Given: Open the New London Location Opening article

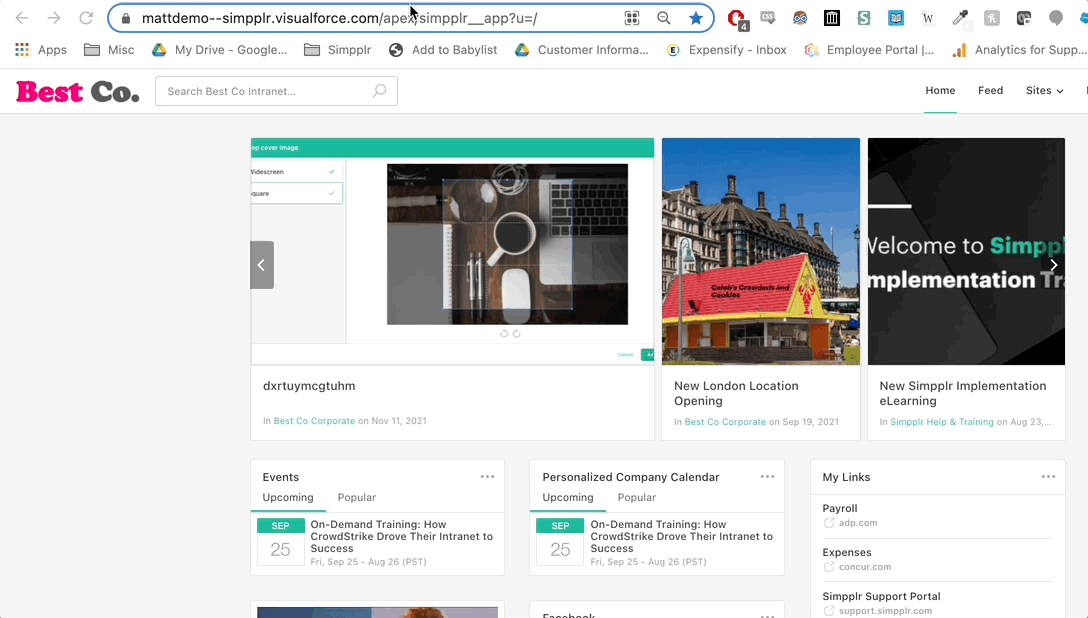Looking at the screenshot, I should 736,393.
